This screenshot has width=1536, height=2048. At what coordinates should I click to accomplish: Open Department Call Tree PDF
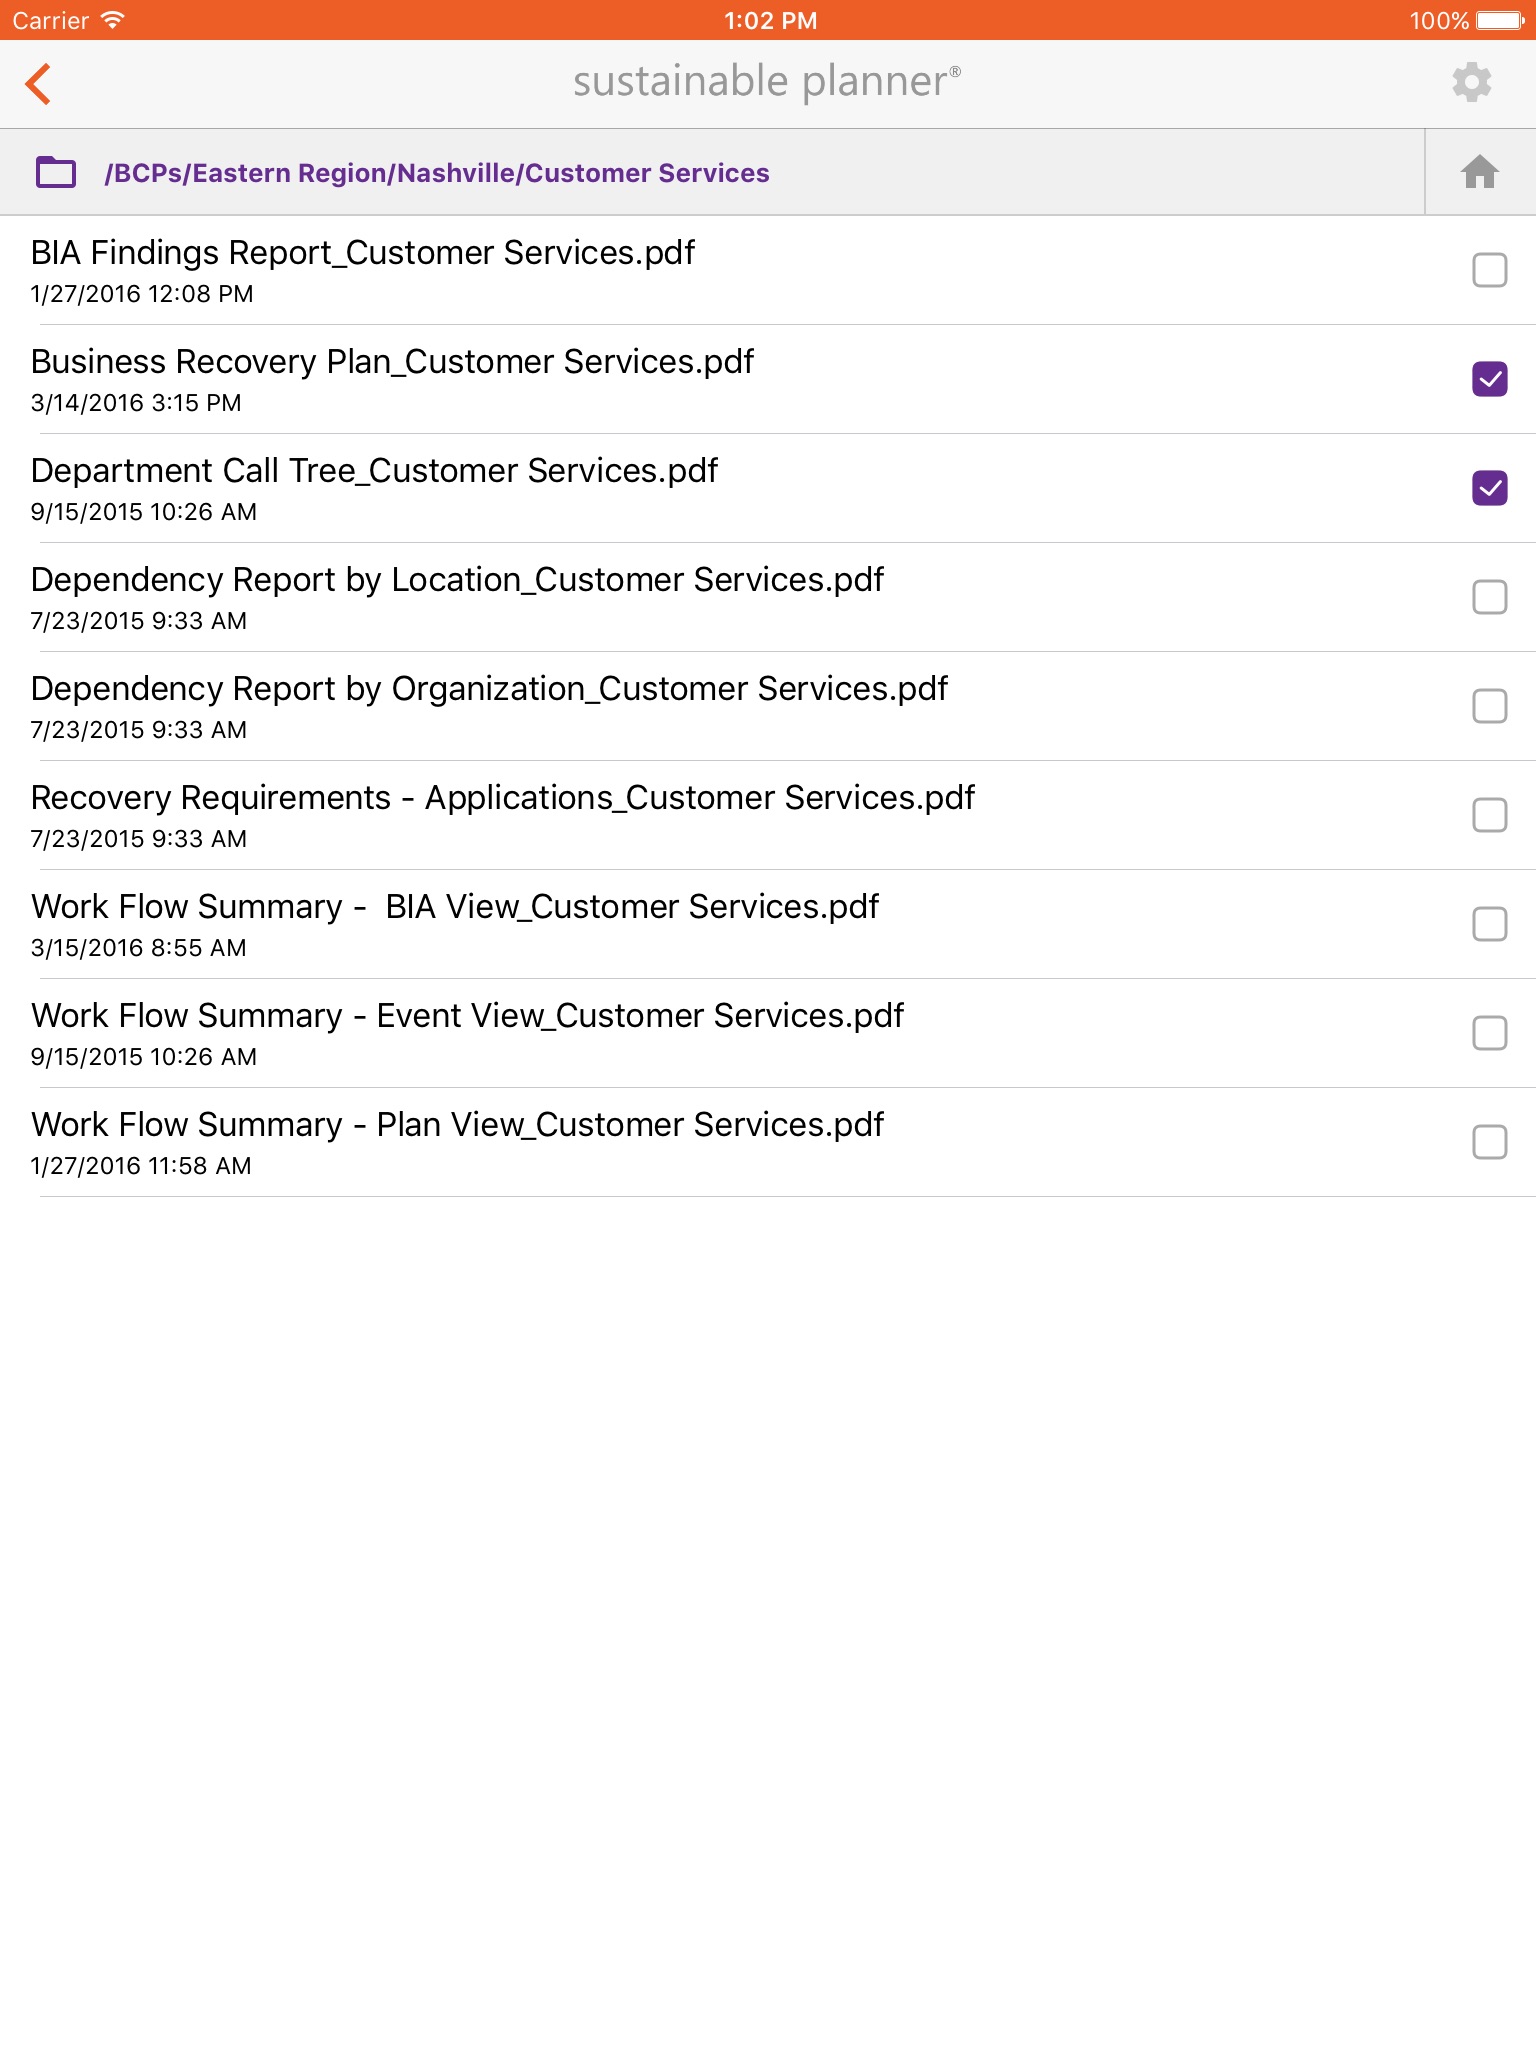pos(374,471)
